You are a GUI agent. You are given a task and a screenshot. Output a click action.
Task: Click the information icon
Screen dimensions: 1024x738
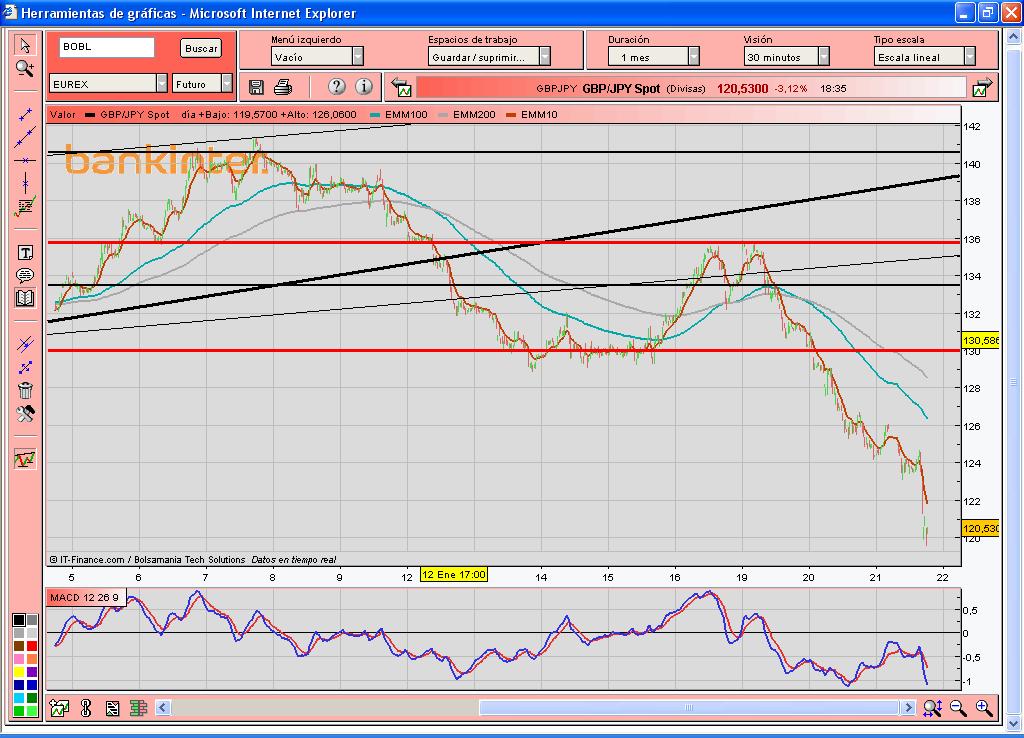364,86
